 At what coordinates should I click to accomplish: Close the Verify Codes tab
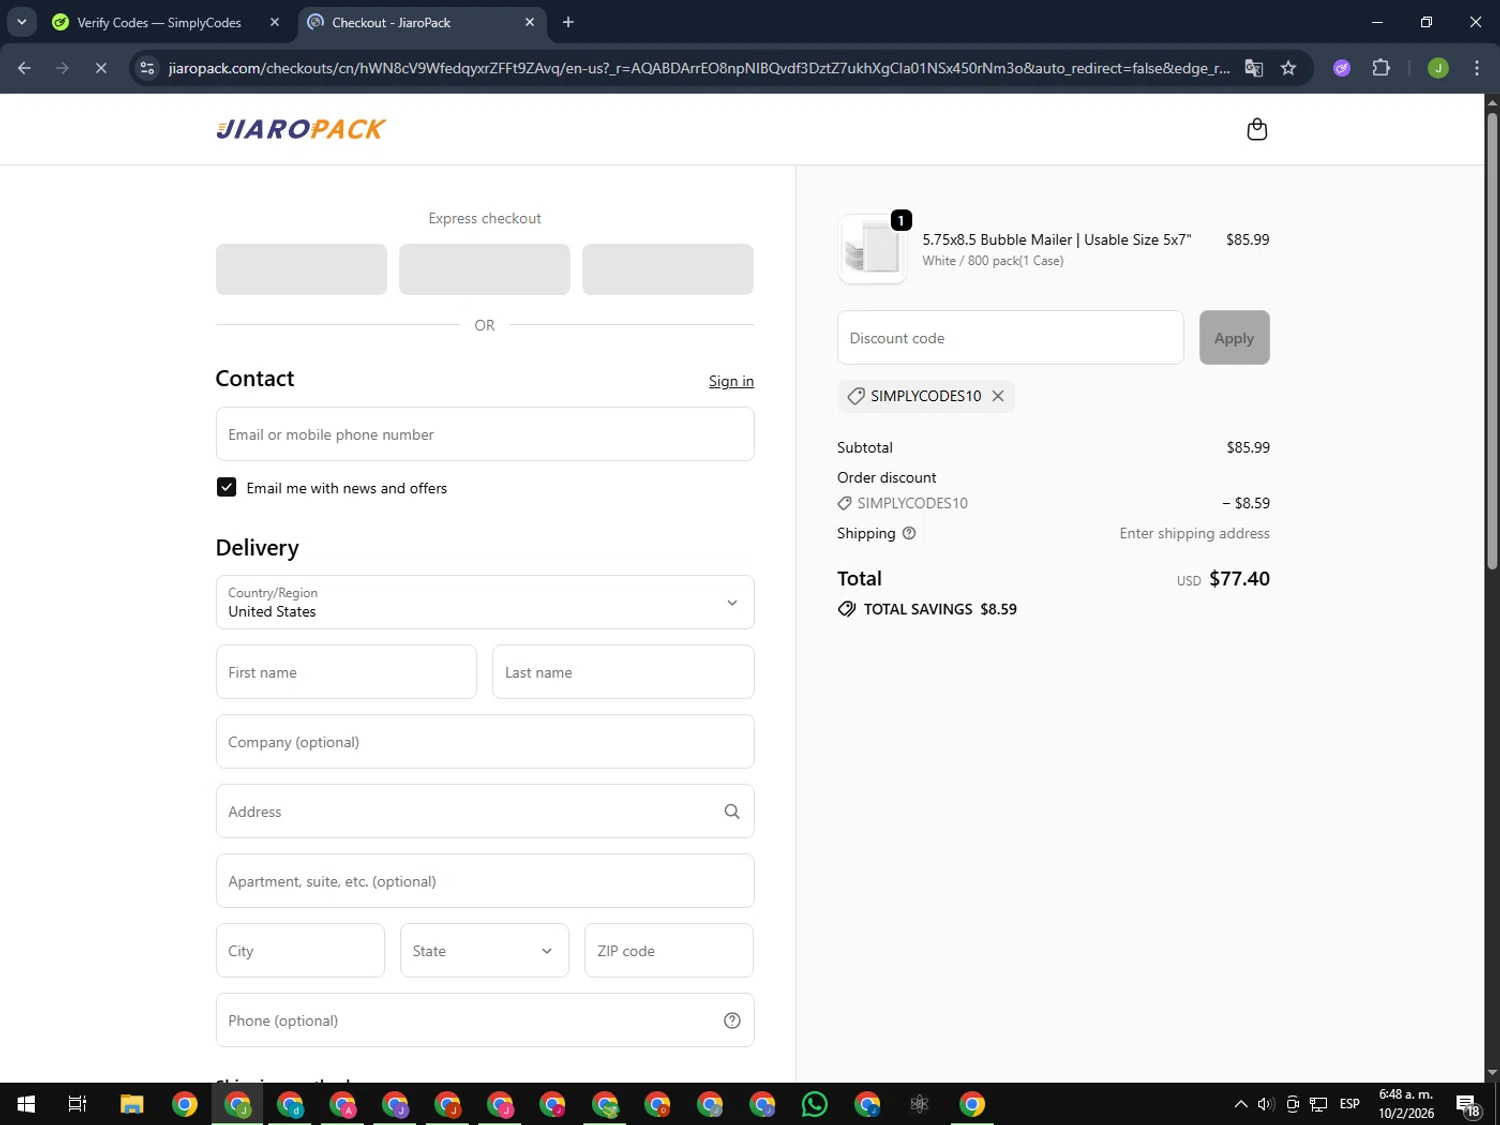pyautogui.click(x=275, y=22)
